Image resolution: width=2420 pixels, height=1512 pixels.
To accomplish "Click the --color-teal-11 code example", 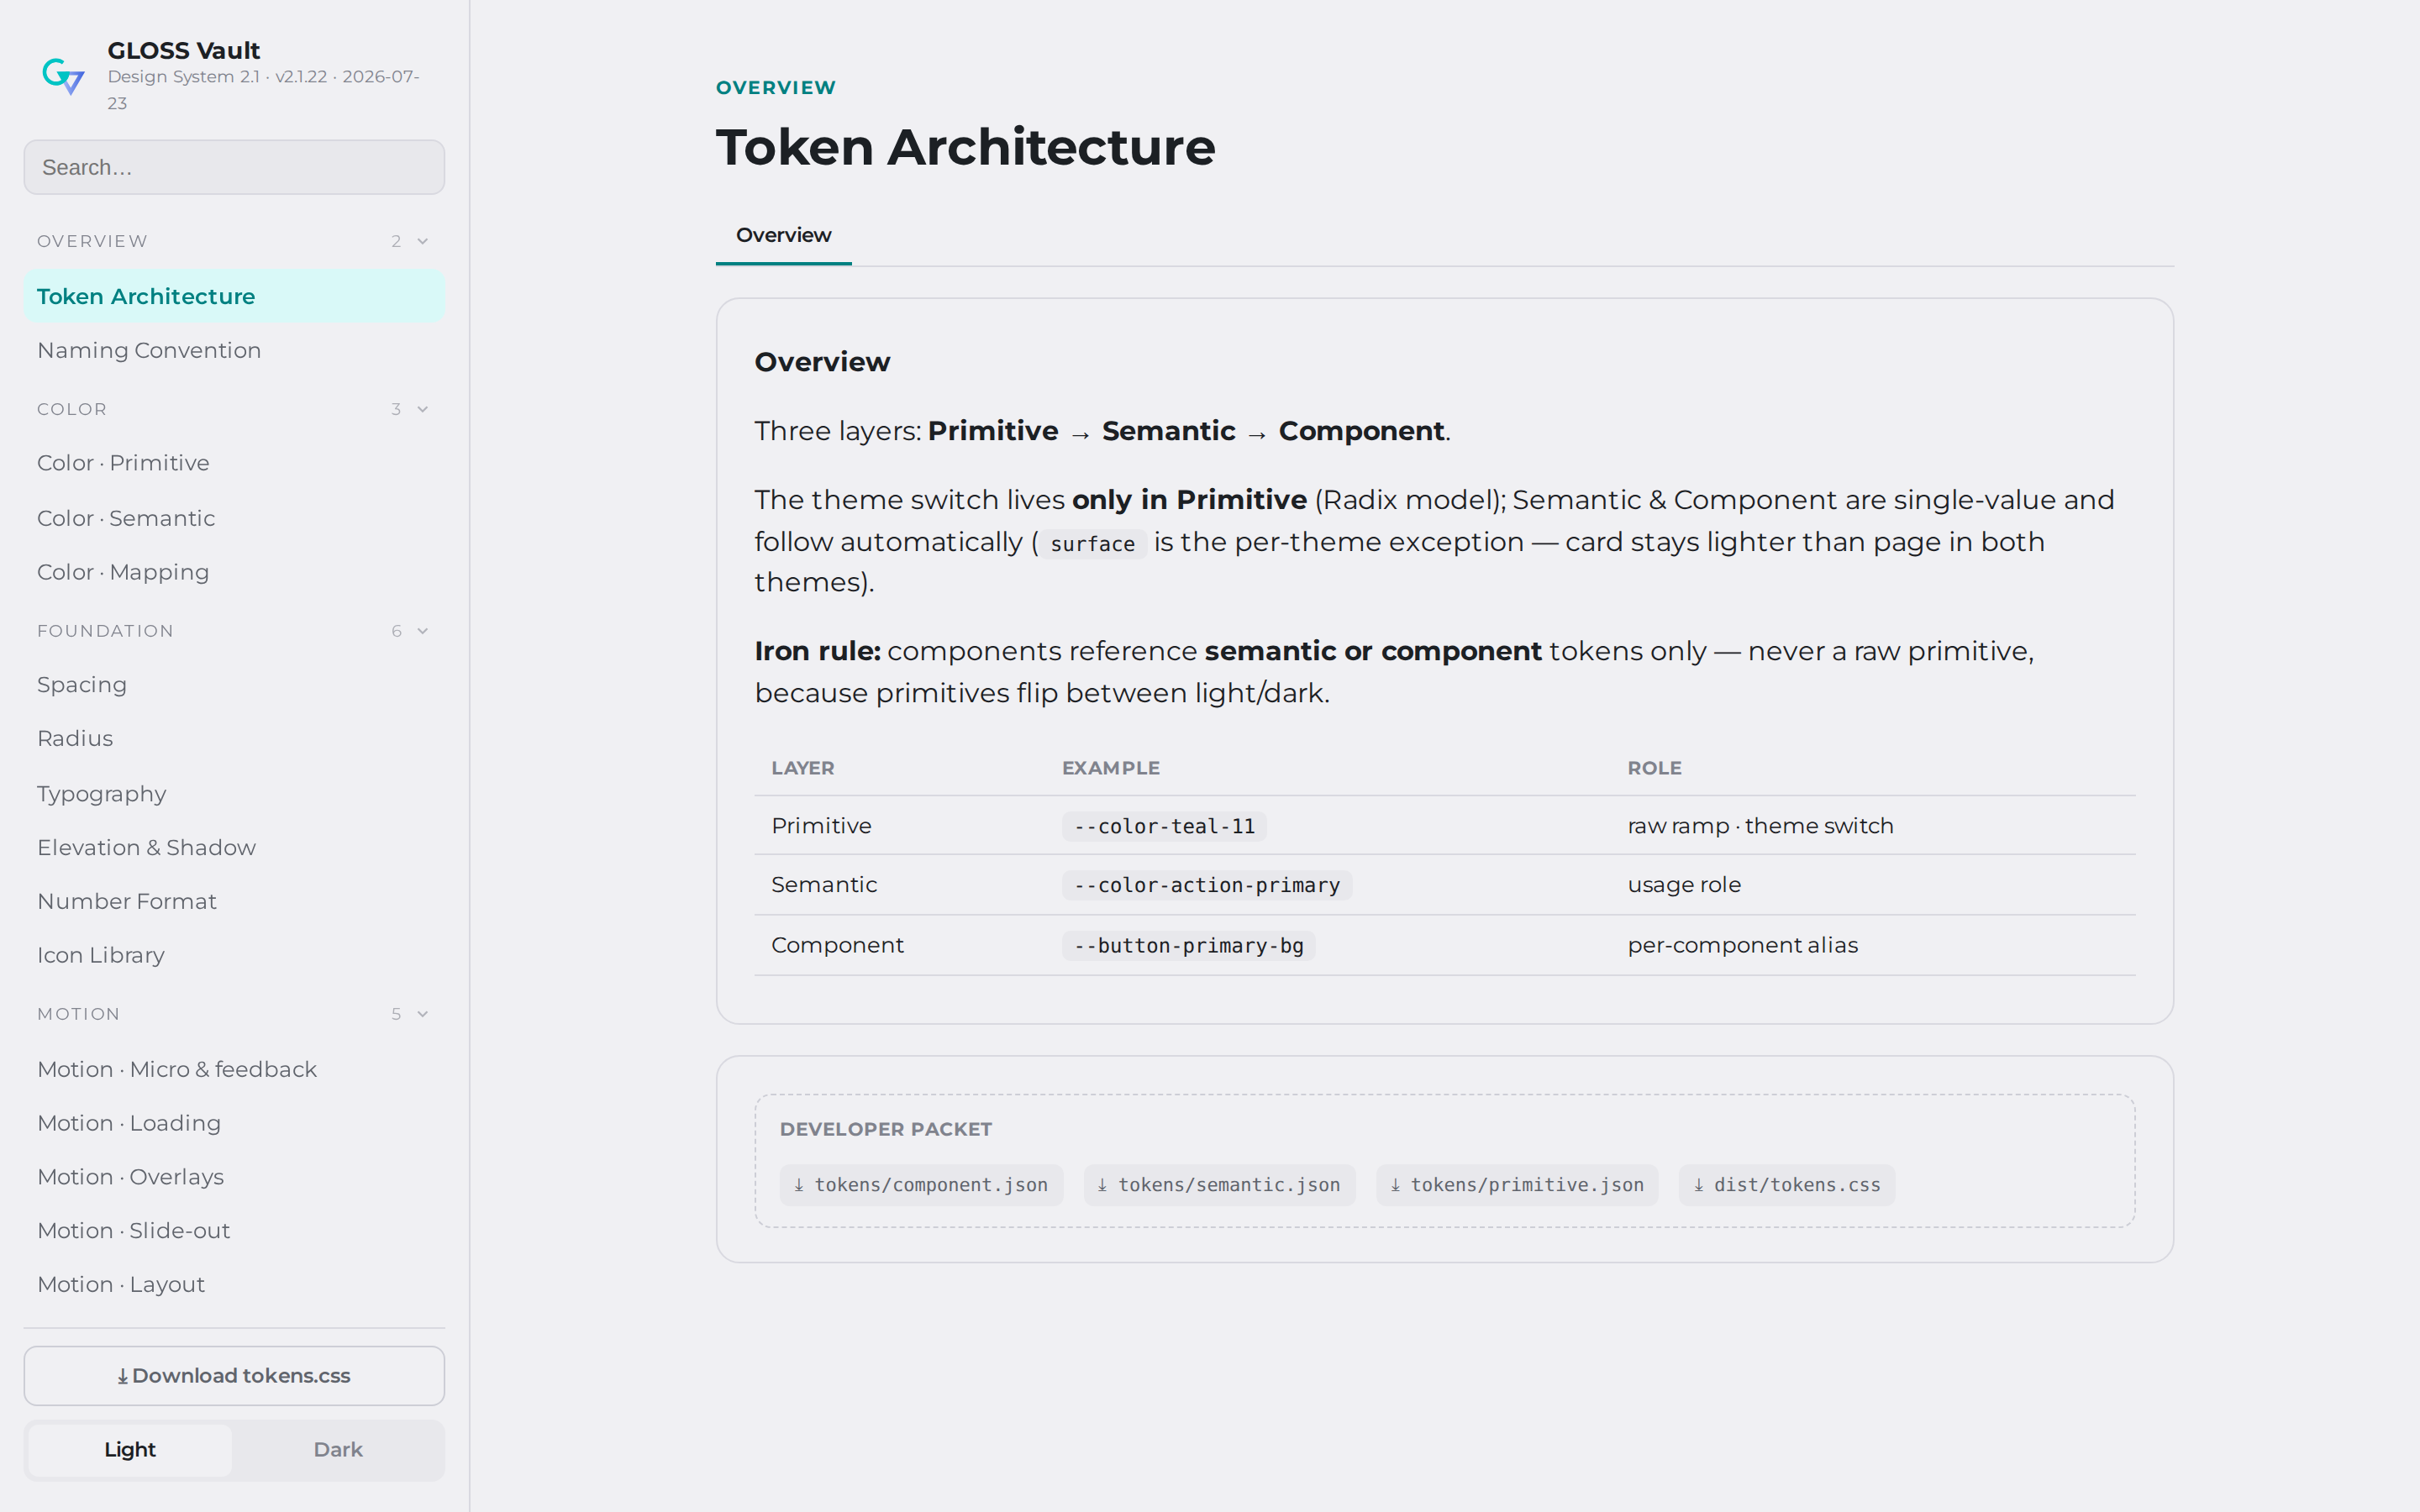I will 1164,827.
